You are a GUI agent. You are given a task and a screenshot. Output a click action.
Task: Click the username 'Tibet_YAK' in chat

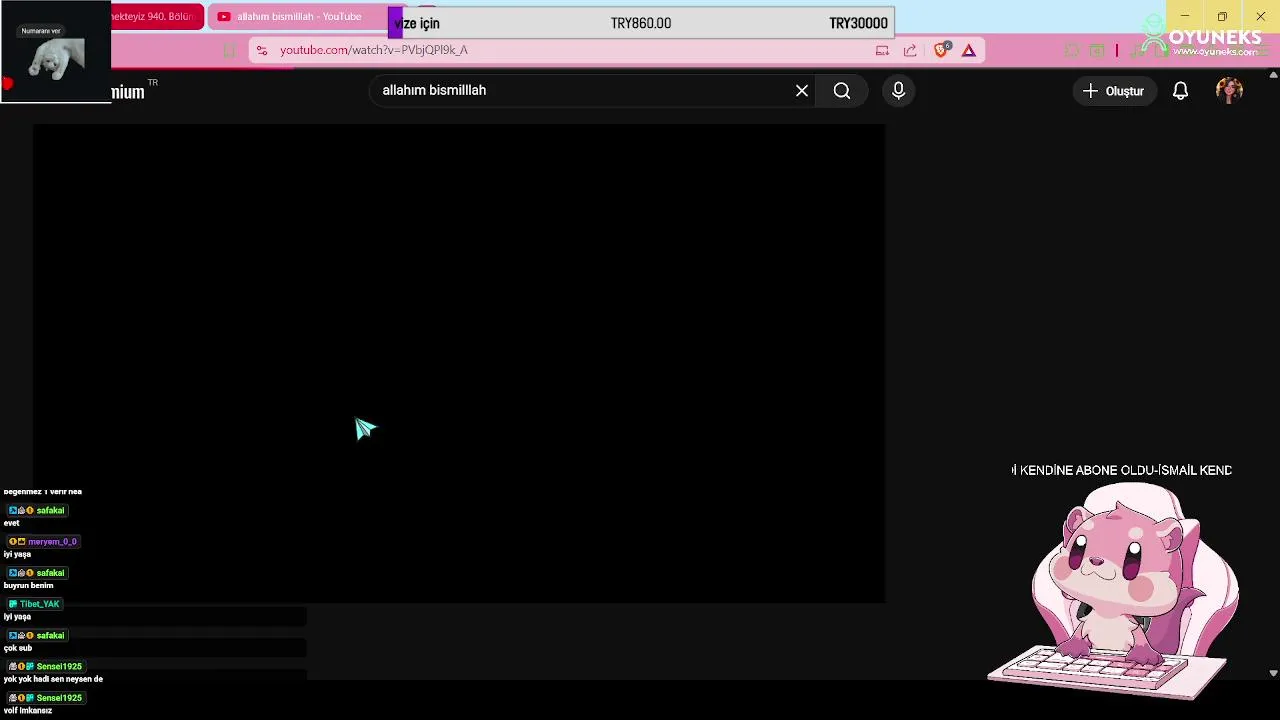point(40,604)
